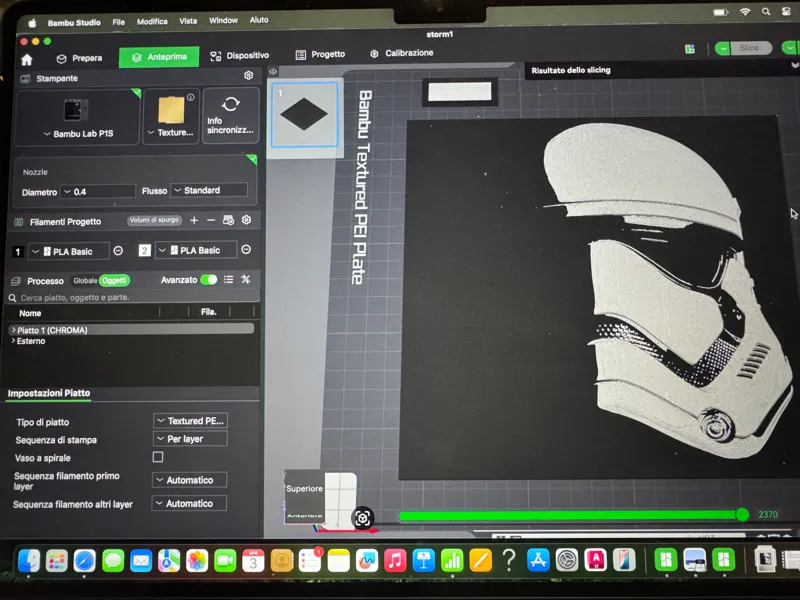Open the Vista menu

point(188,21)
